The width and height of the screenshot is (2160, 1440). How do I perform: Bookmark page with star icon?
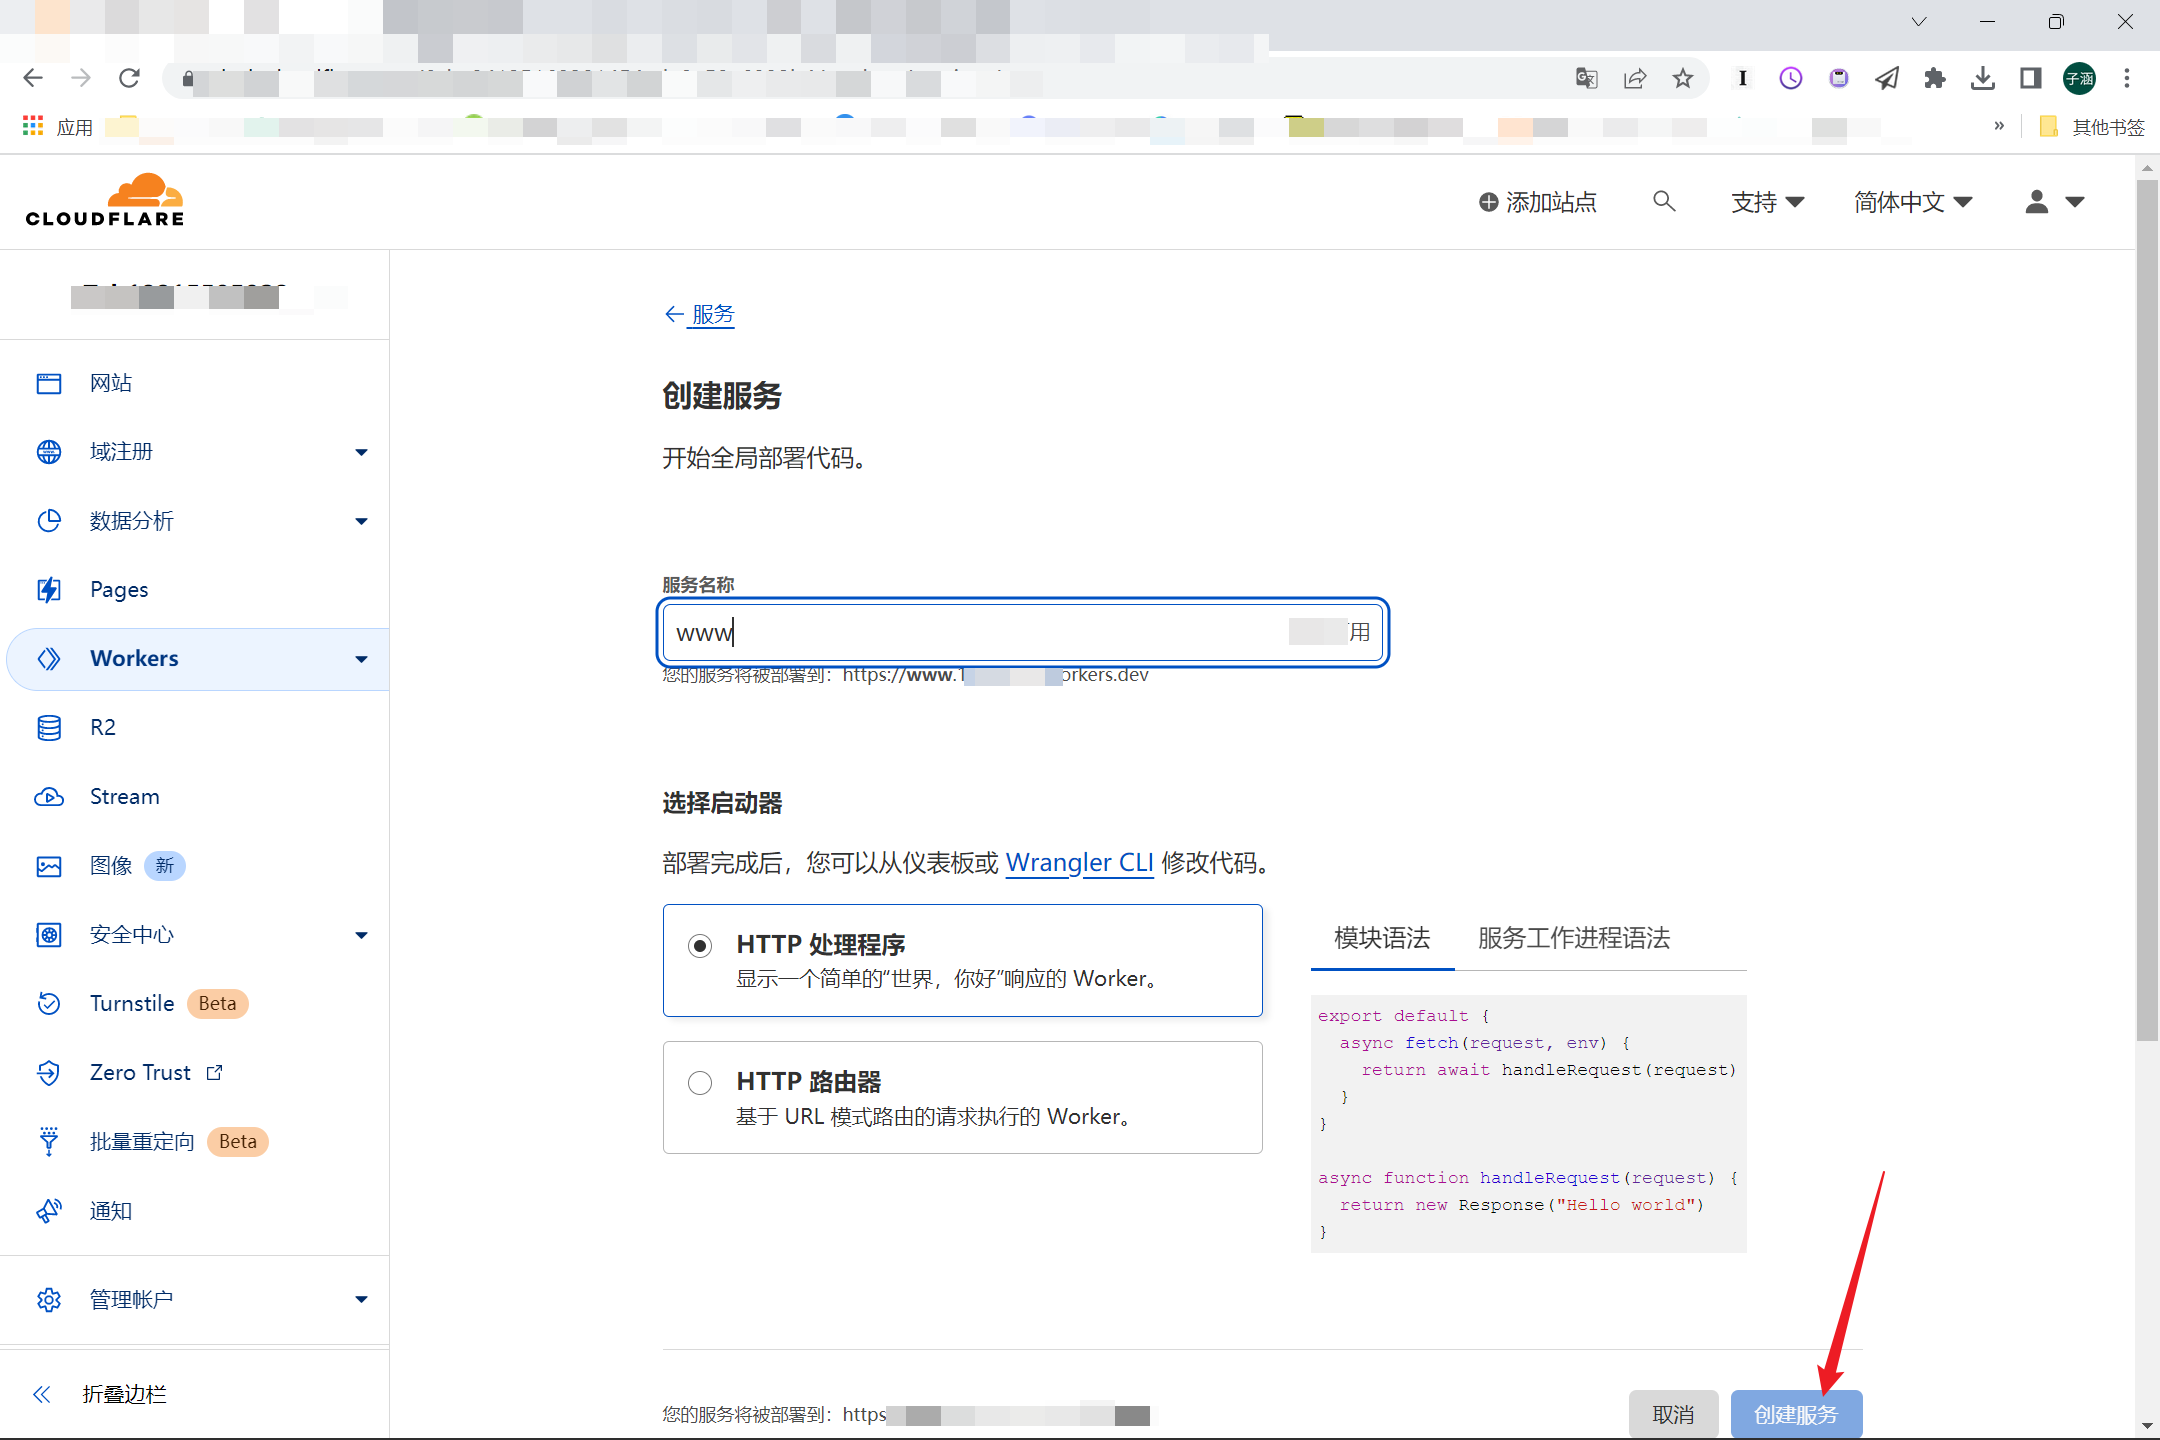pos(1683,78)
